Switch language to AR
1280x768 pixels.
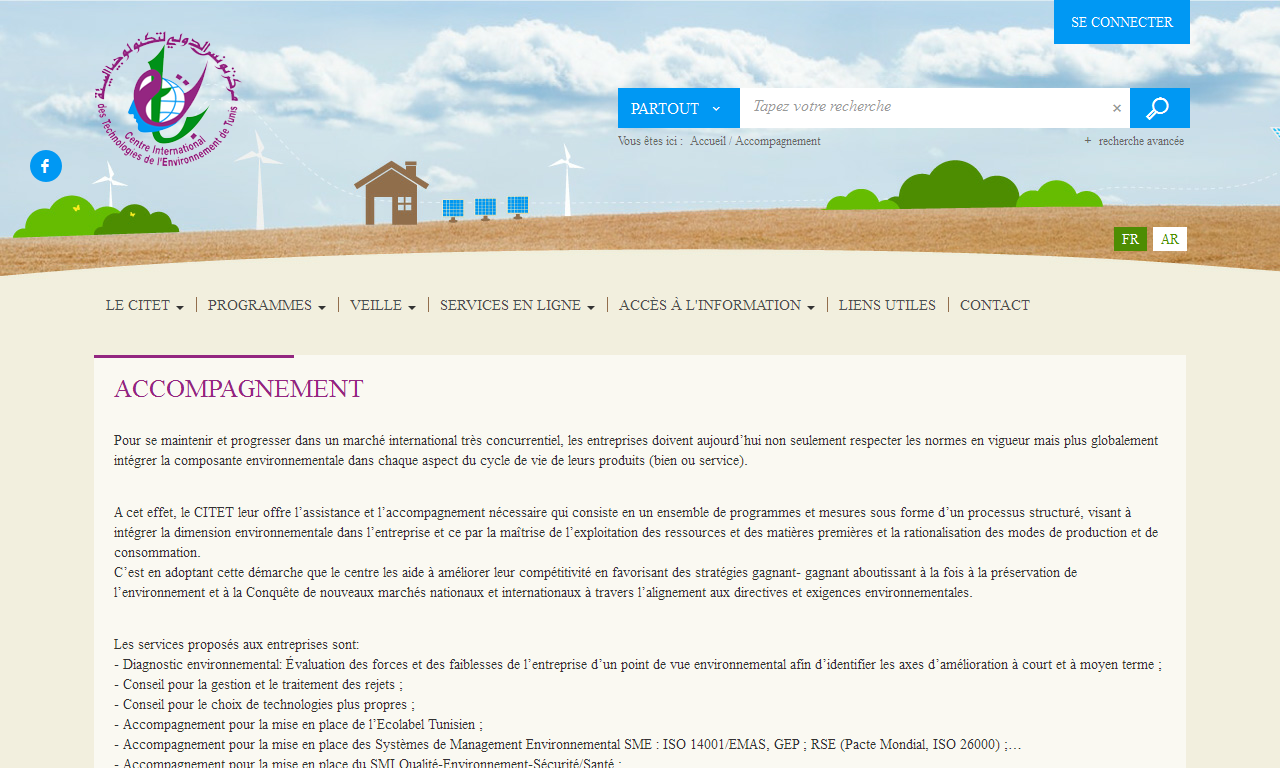click(1170, 239)
